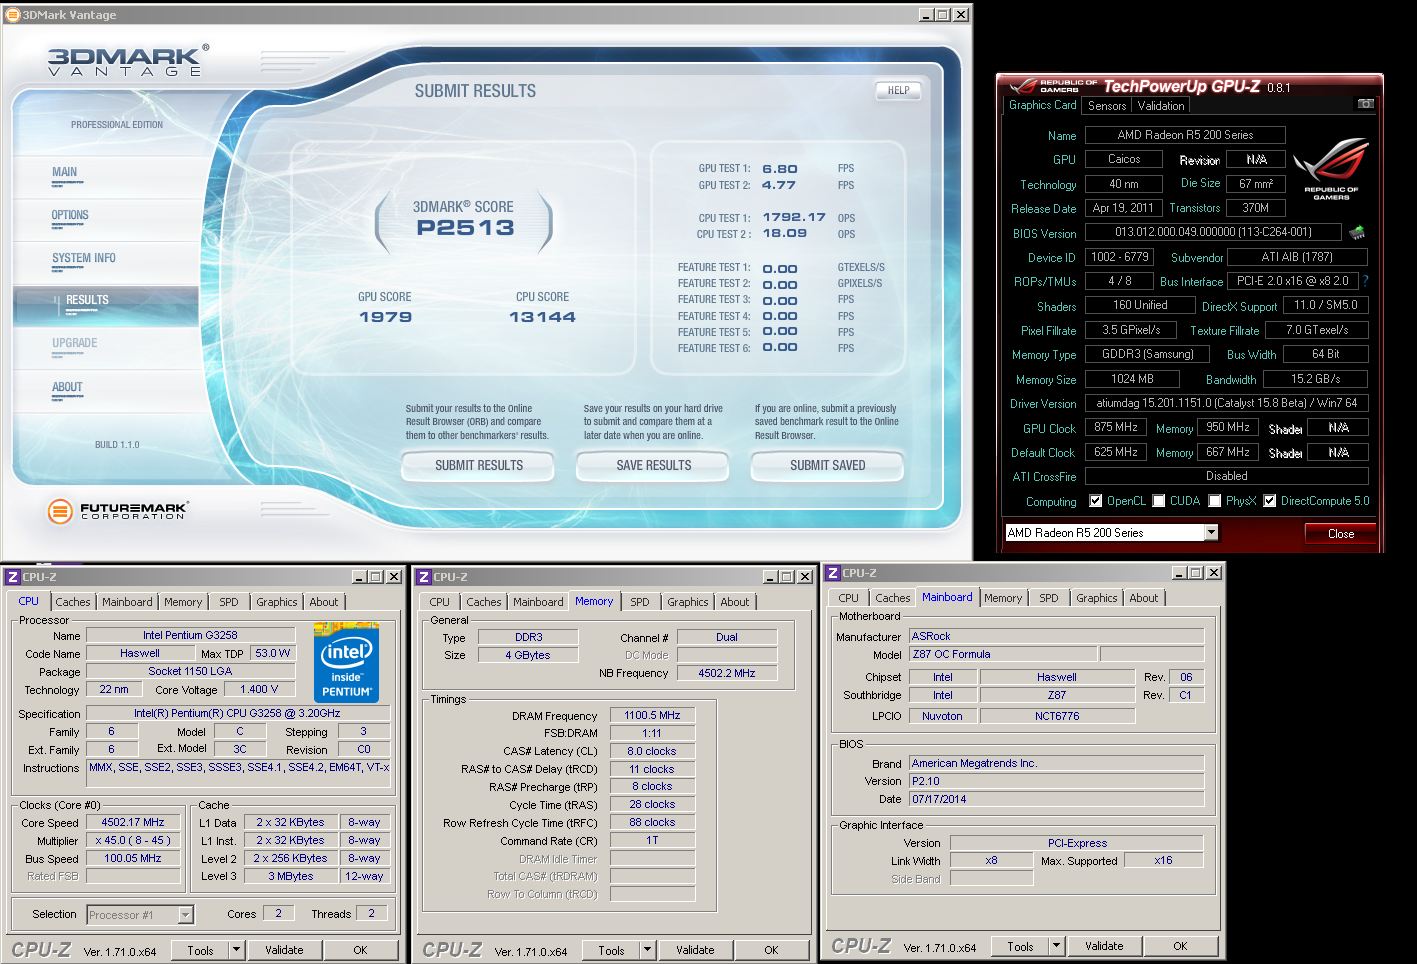This screenshot has height=964, width=1417.
Task: Expand Tools dropdown arrow in CPU-Z Mainboard window
Action: (1056, 946)
